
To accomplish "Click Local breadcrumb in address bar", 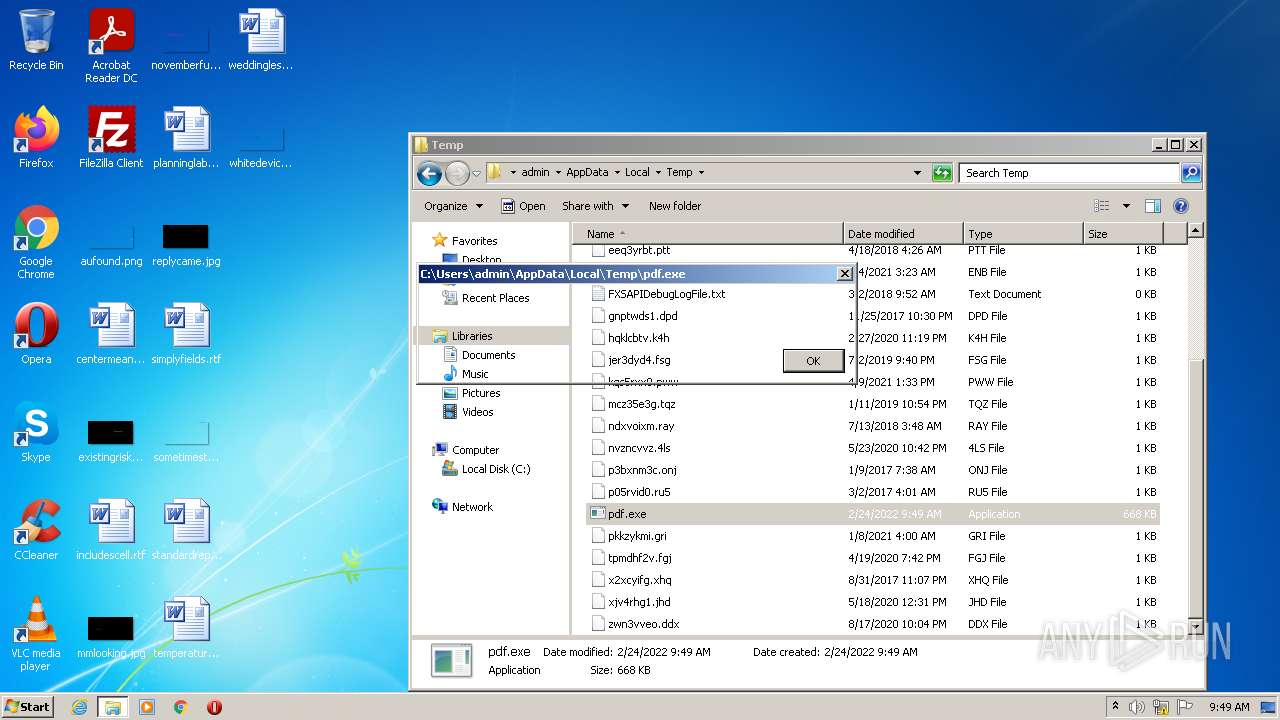I will [x=637, y=173].
